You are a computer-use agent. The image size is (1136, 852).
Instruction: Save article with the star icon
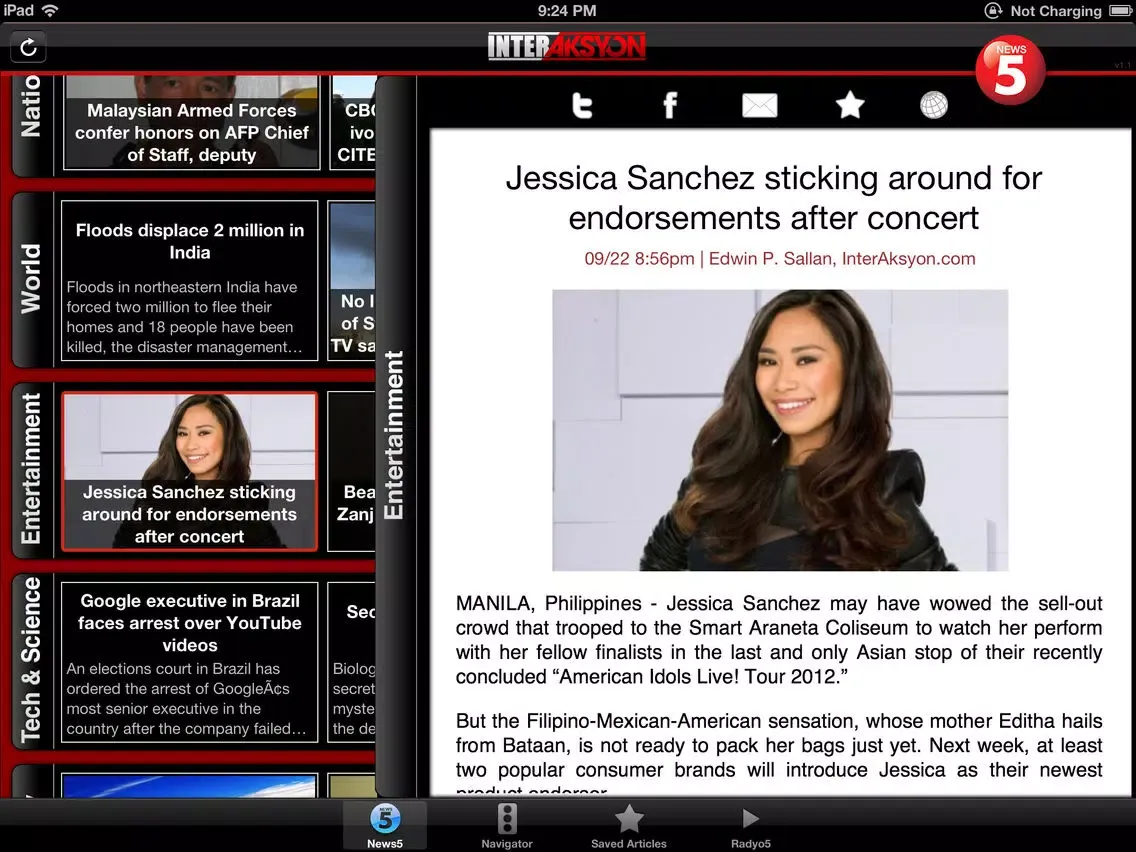click(x=850, y=106)
